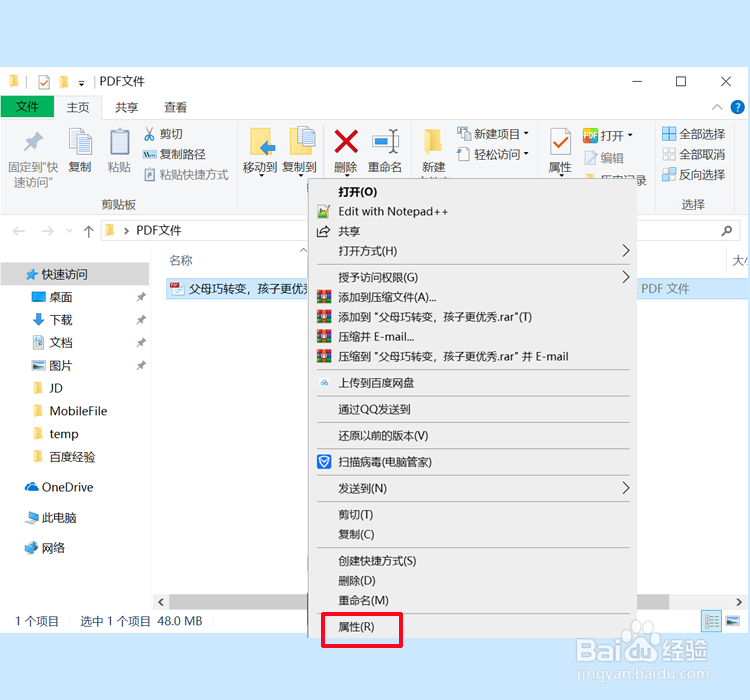Screen dimensions: 750x700
Task: Click the New folder (新建) icon
Action: tap(433, 142)
